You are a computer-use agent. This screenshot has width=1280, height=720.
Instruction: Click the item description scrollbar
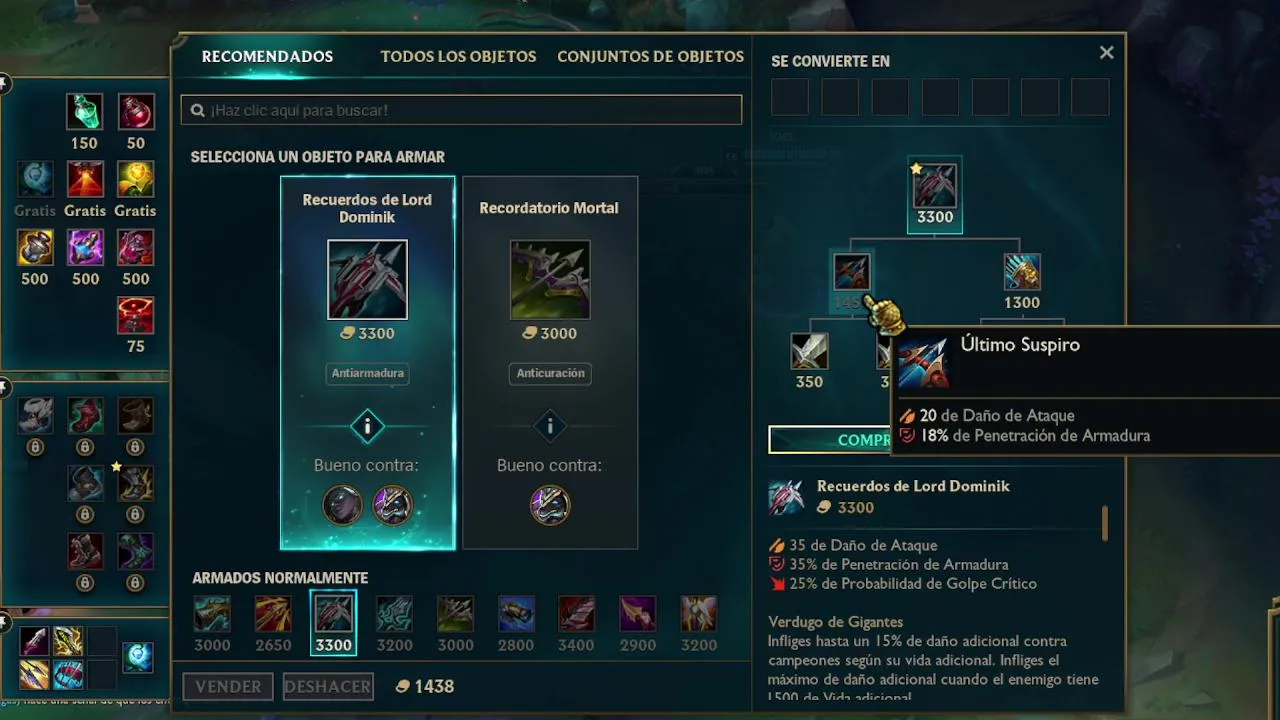(x=1105, y=523)
